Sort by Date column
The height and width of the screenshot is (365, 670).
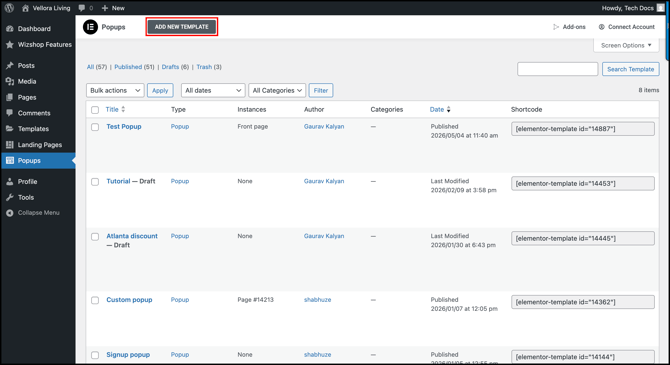point(437,109)
